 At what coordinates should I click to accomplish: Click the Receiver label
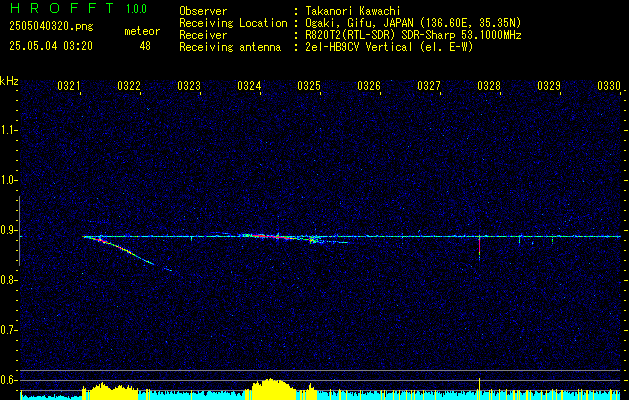203,35
